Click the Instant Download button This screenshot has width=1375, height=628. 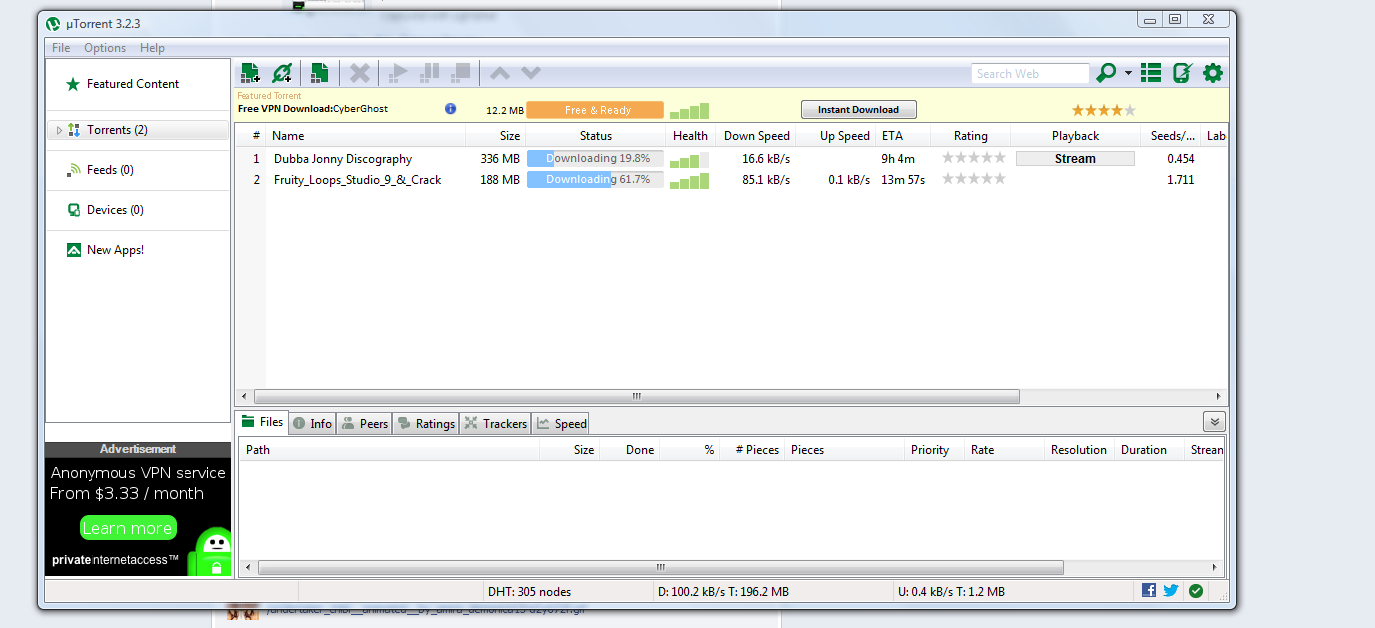point(858,110)
